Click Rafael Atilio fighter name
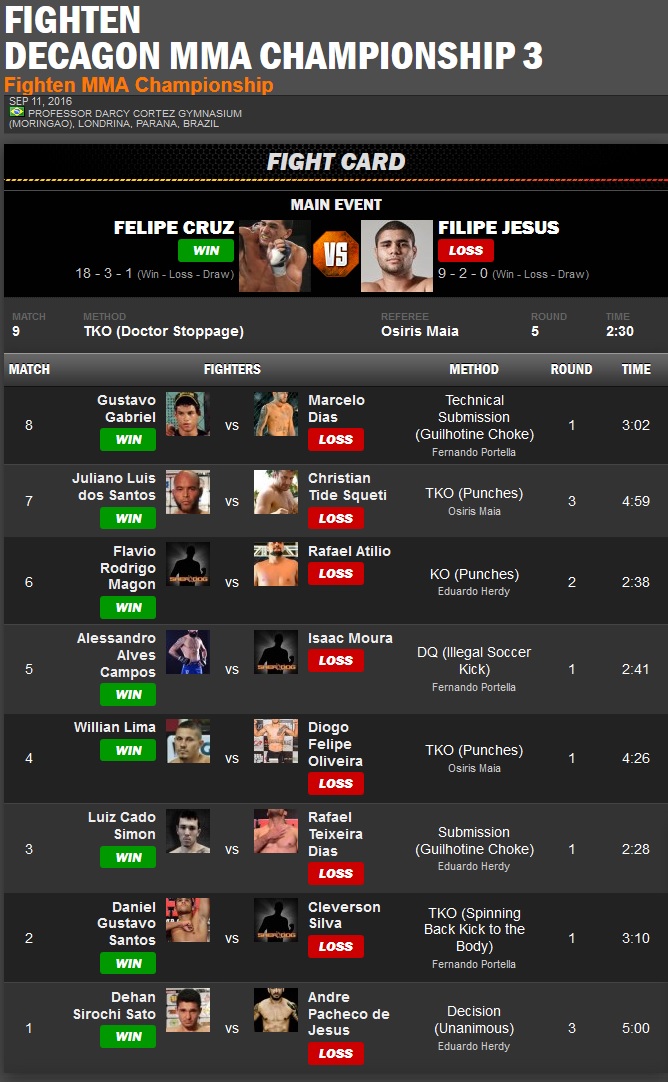668x1082 pixels. click(x=349, y=551)
